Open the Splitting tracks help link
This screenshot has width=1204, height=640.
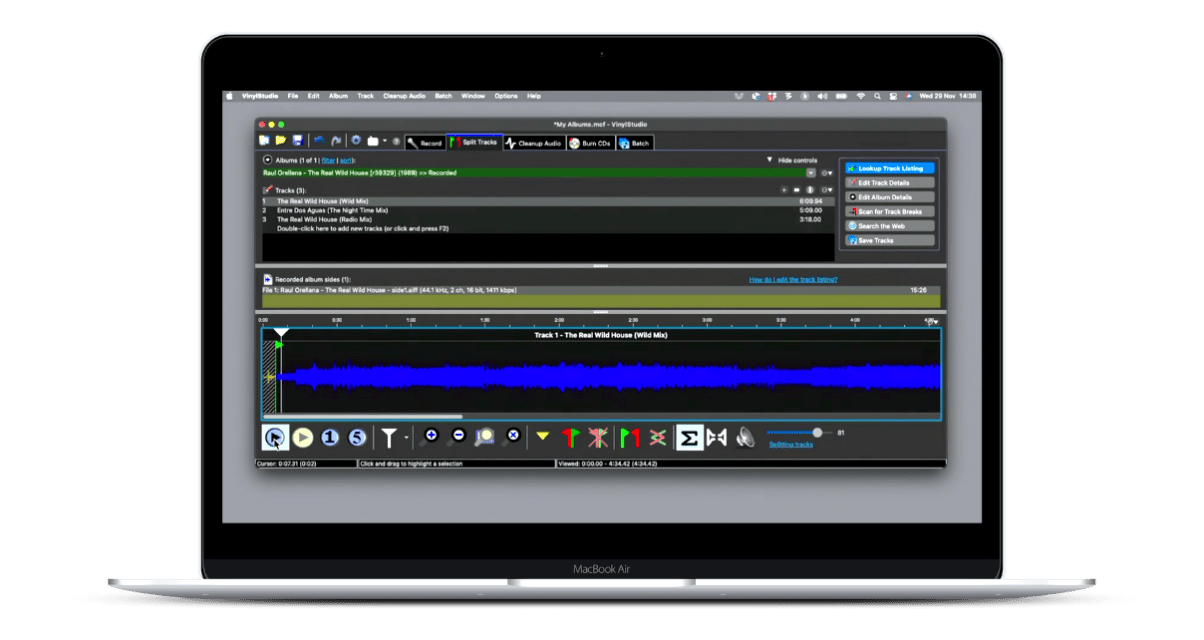790,444
